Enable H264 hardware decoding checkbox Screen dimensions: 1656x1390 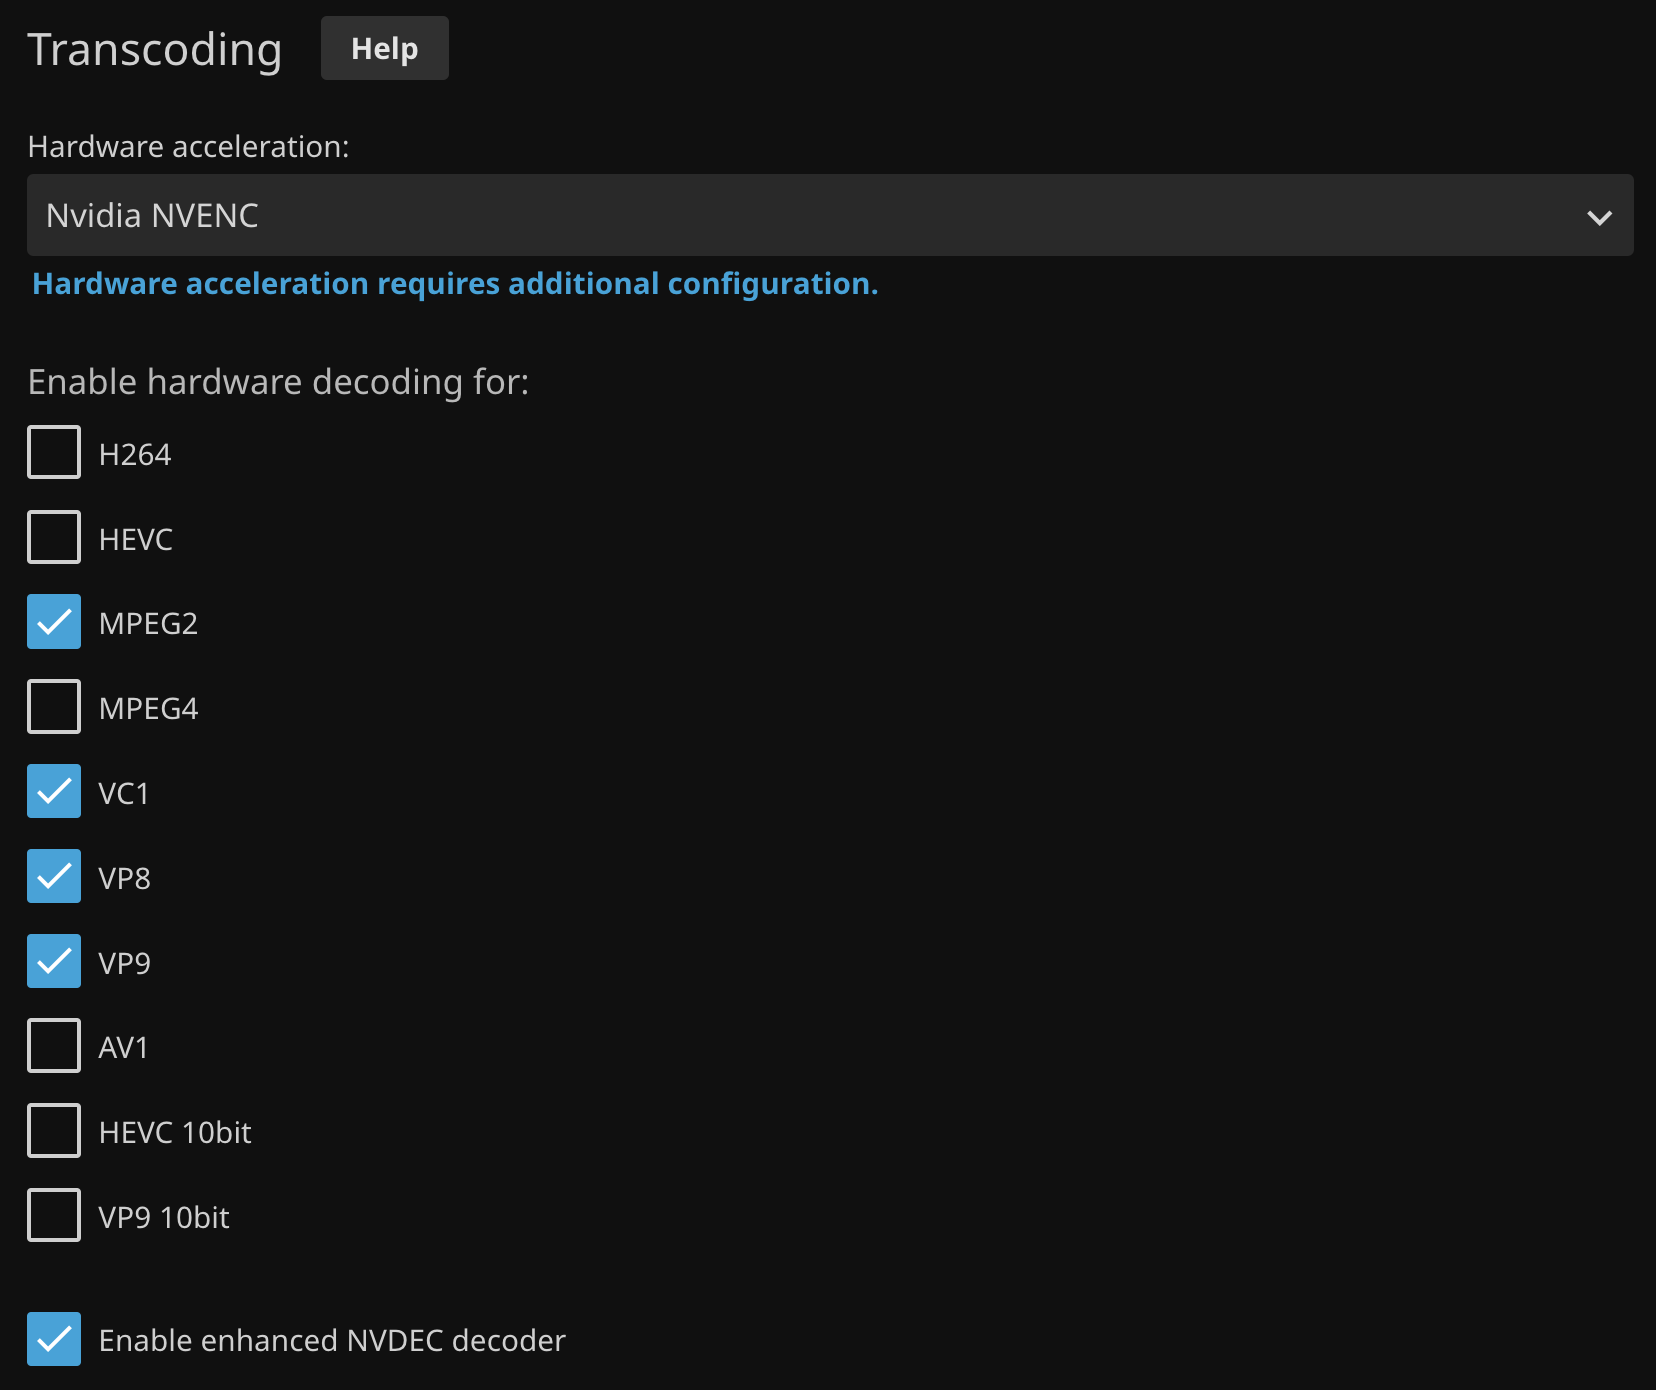54,452
